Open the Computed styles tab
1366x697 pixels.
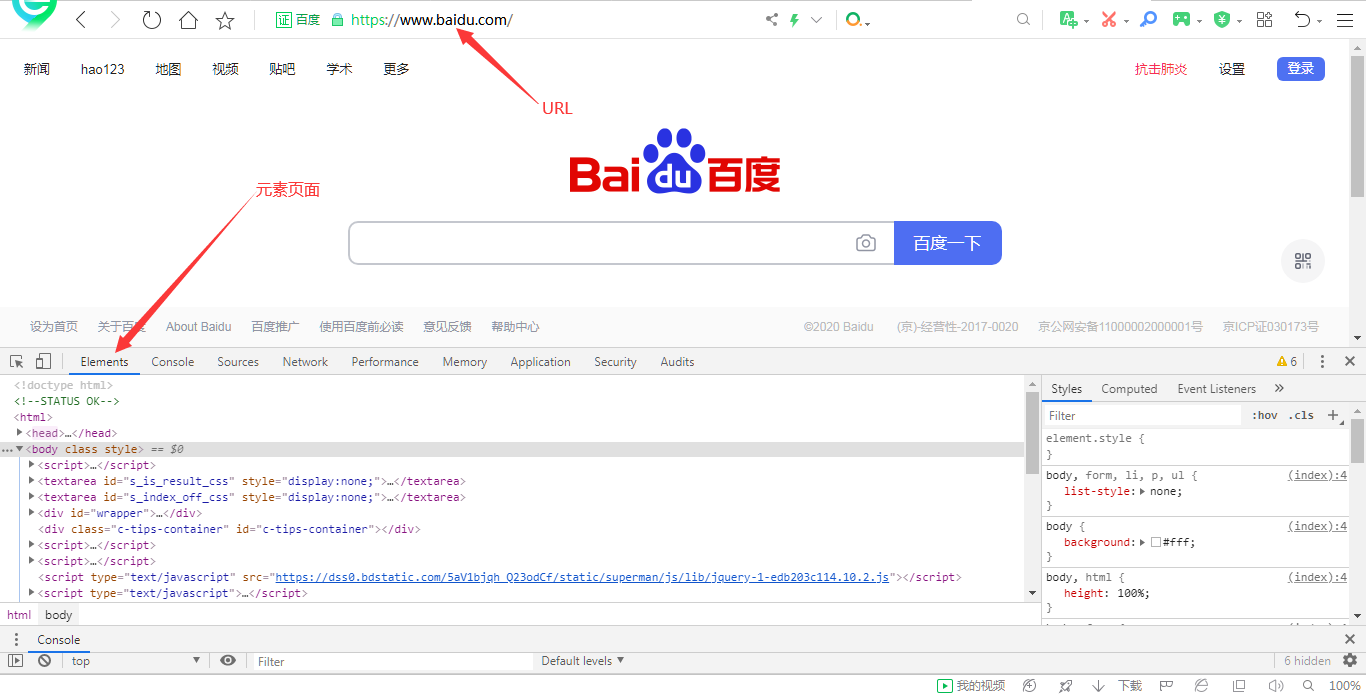[x=1129, y=388]
